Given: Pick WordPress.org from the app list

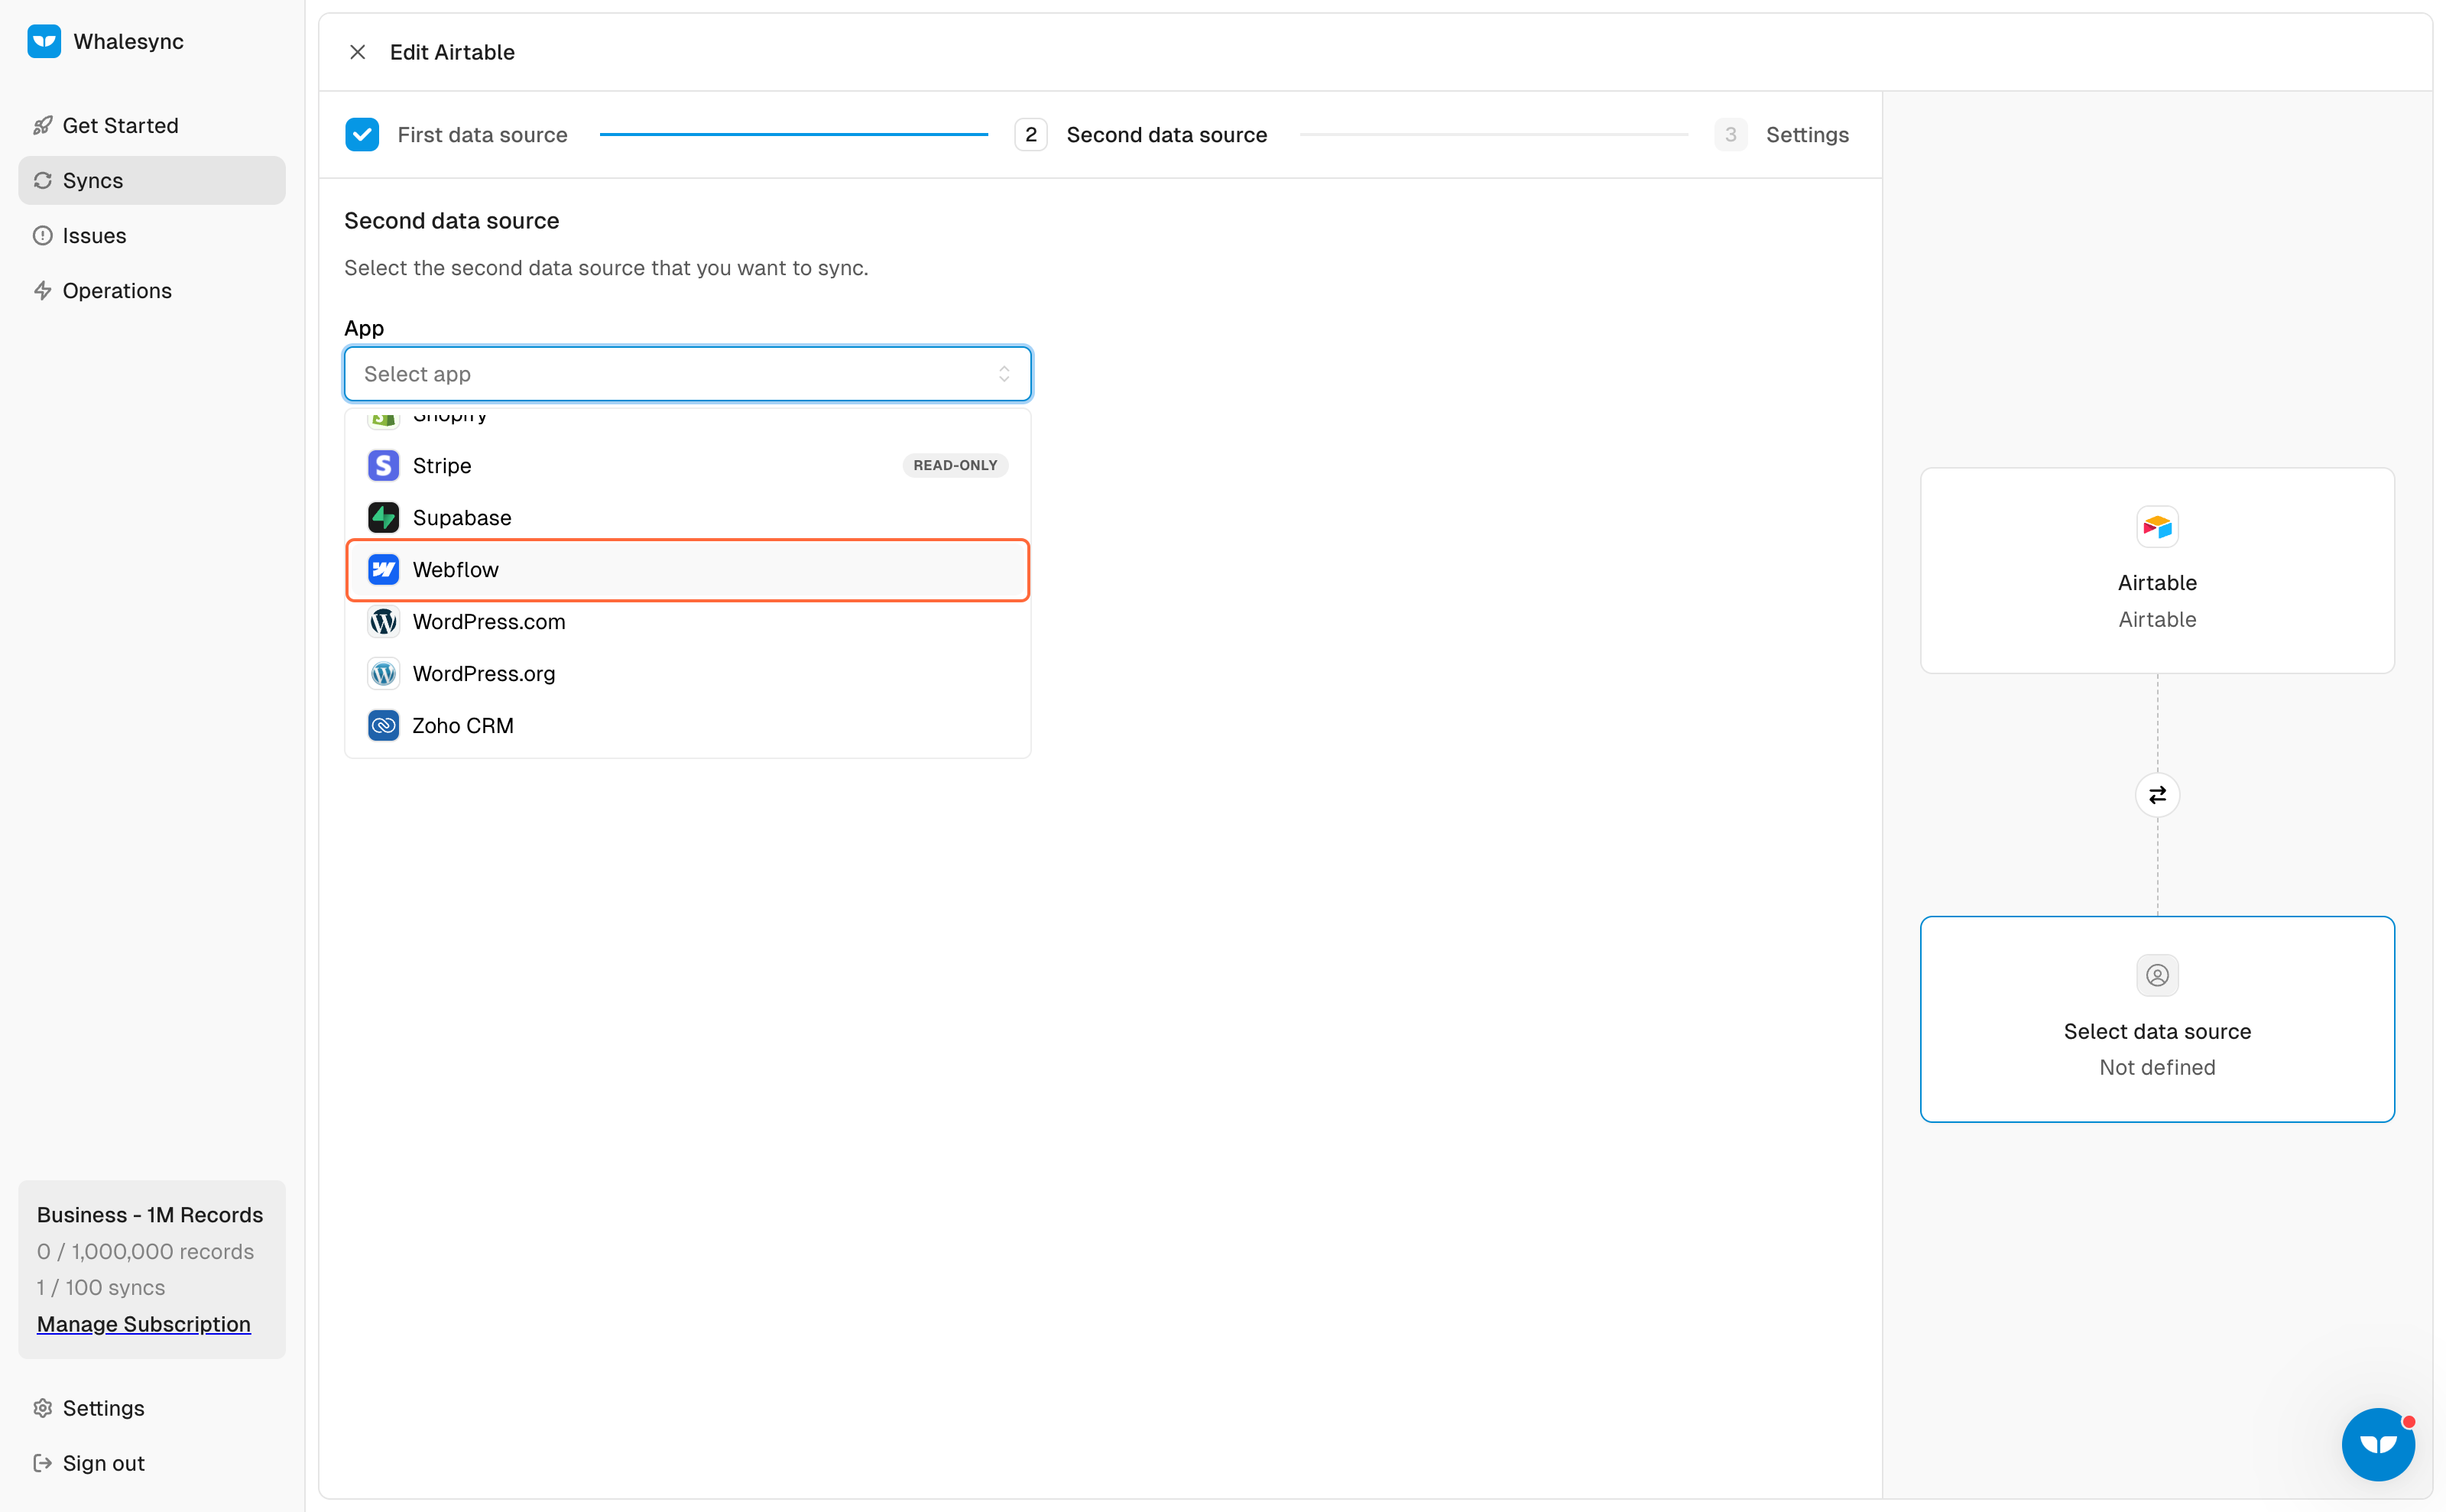Looking at the screenshot, I should coord(688,673).
